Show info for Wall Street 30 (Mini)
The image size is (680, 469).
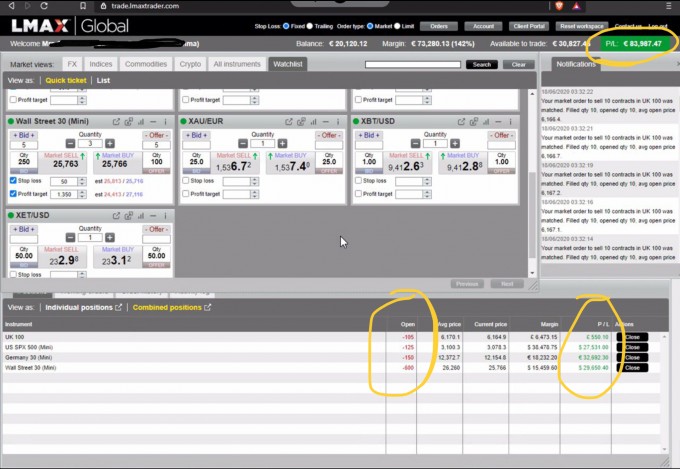tap(165, 122)
